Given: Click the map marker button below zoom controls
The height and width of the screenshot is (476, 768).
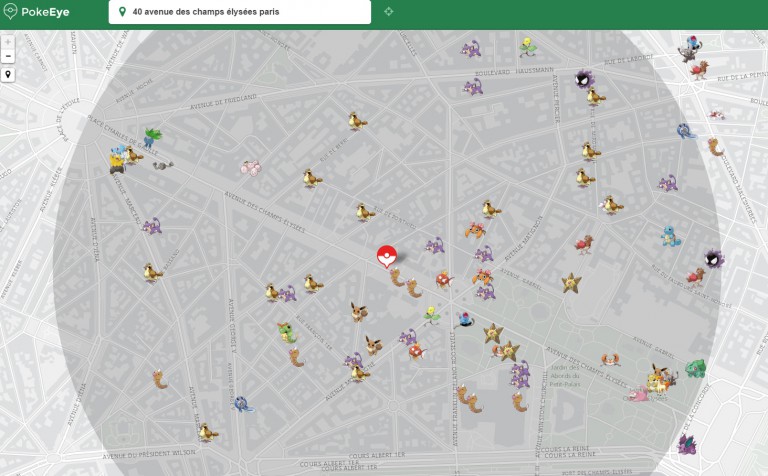Looking at the screenshot, I should pyautogui.click(x=8, y=74).
